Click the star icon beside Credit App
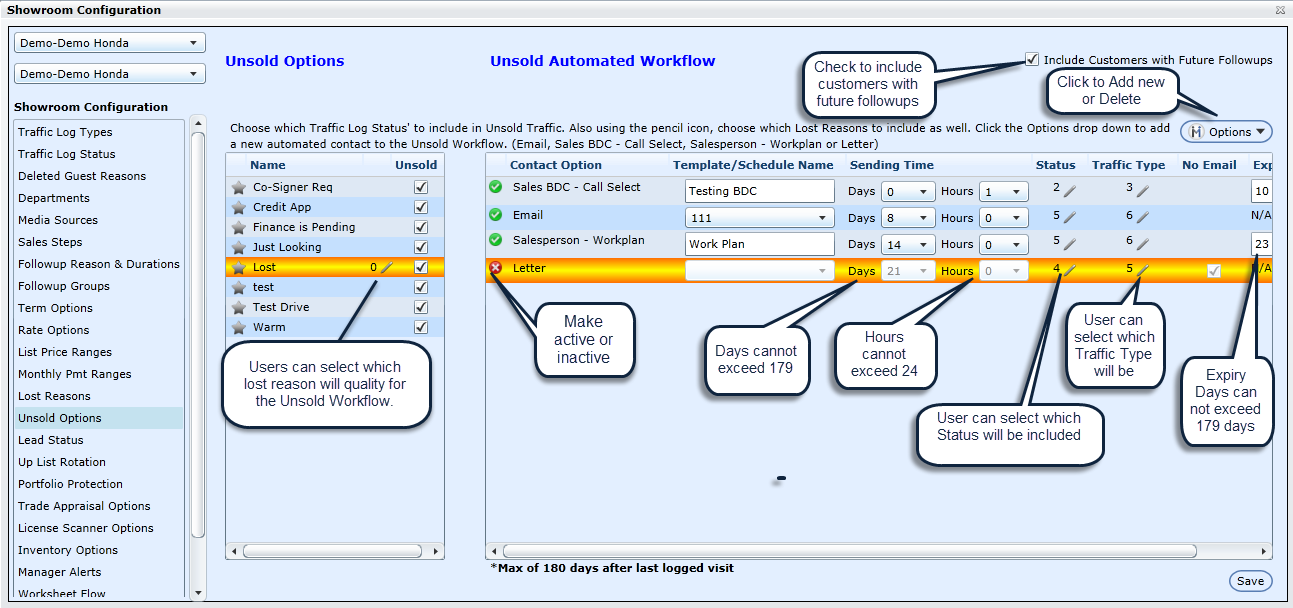The height and width of the screenshot is (608, 1293). [238, 207]
